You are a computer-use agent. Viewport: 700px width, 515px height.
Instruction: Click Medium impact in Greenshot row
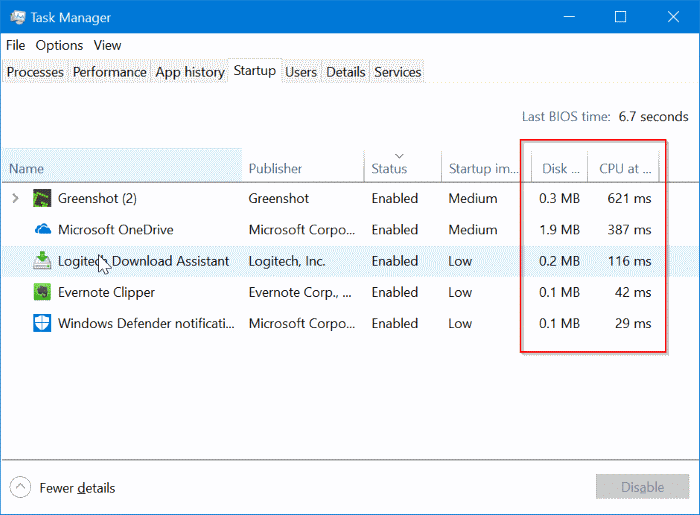[473, 198]
